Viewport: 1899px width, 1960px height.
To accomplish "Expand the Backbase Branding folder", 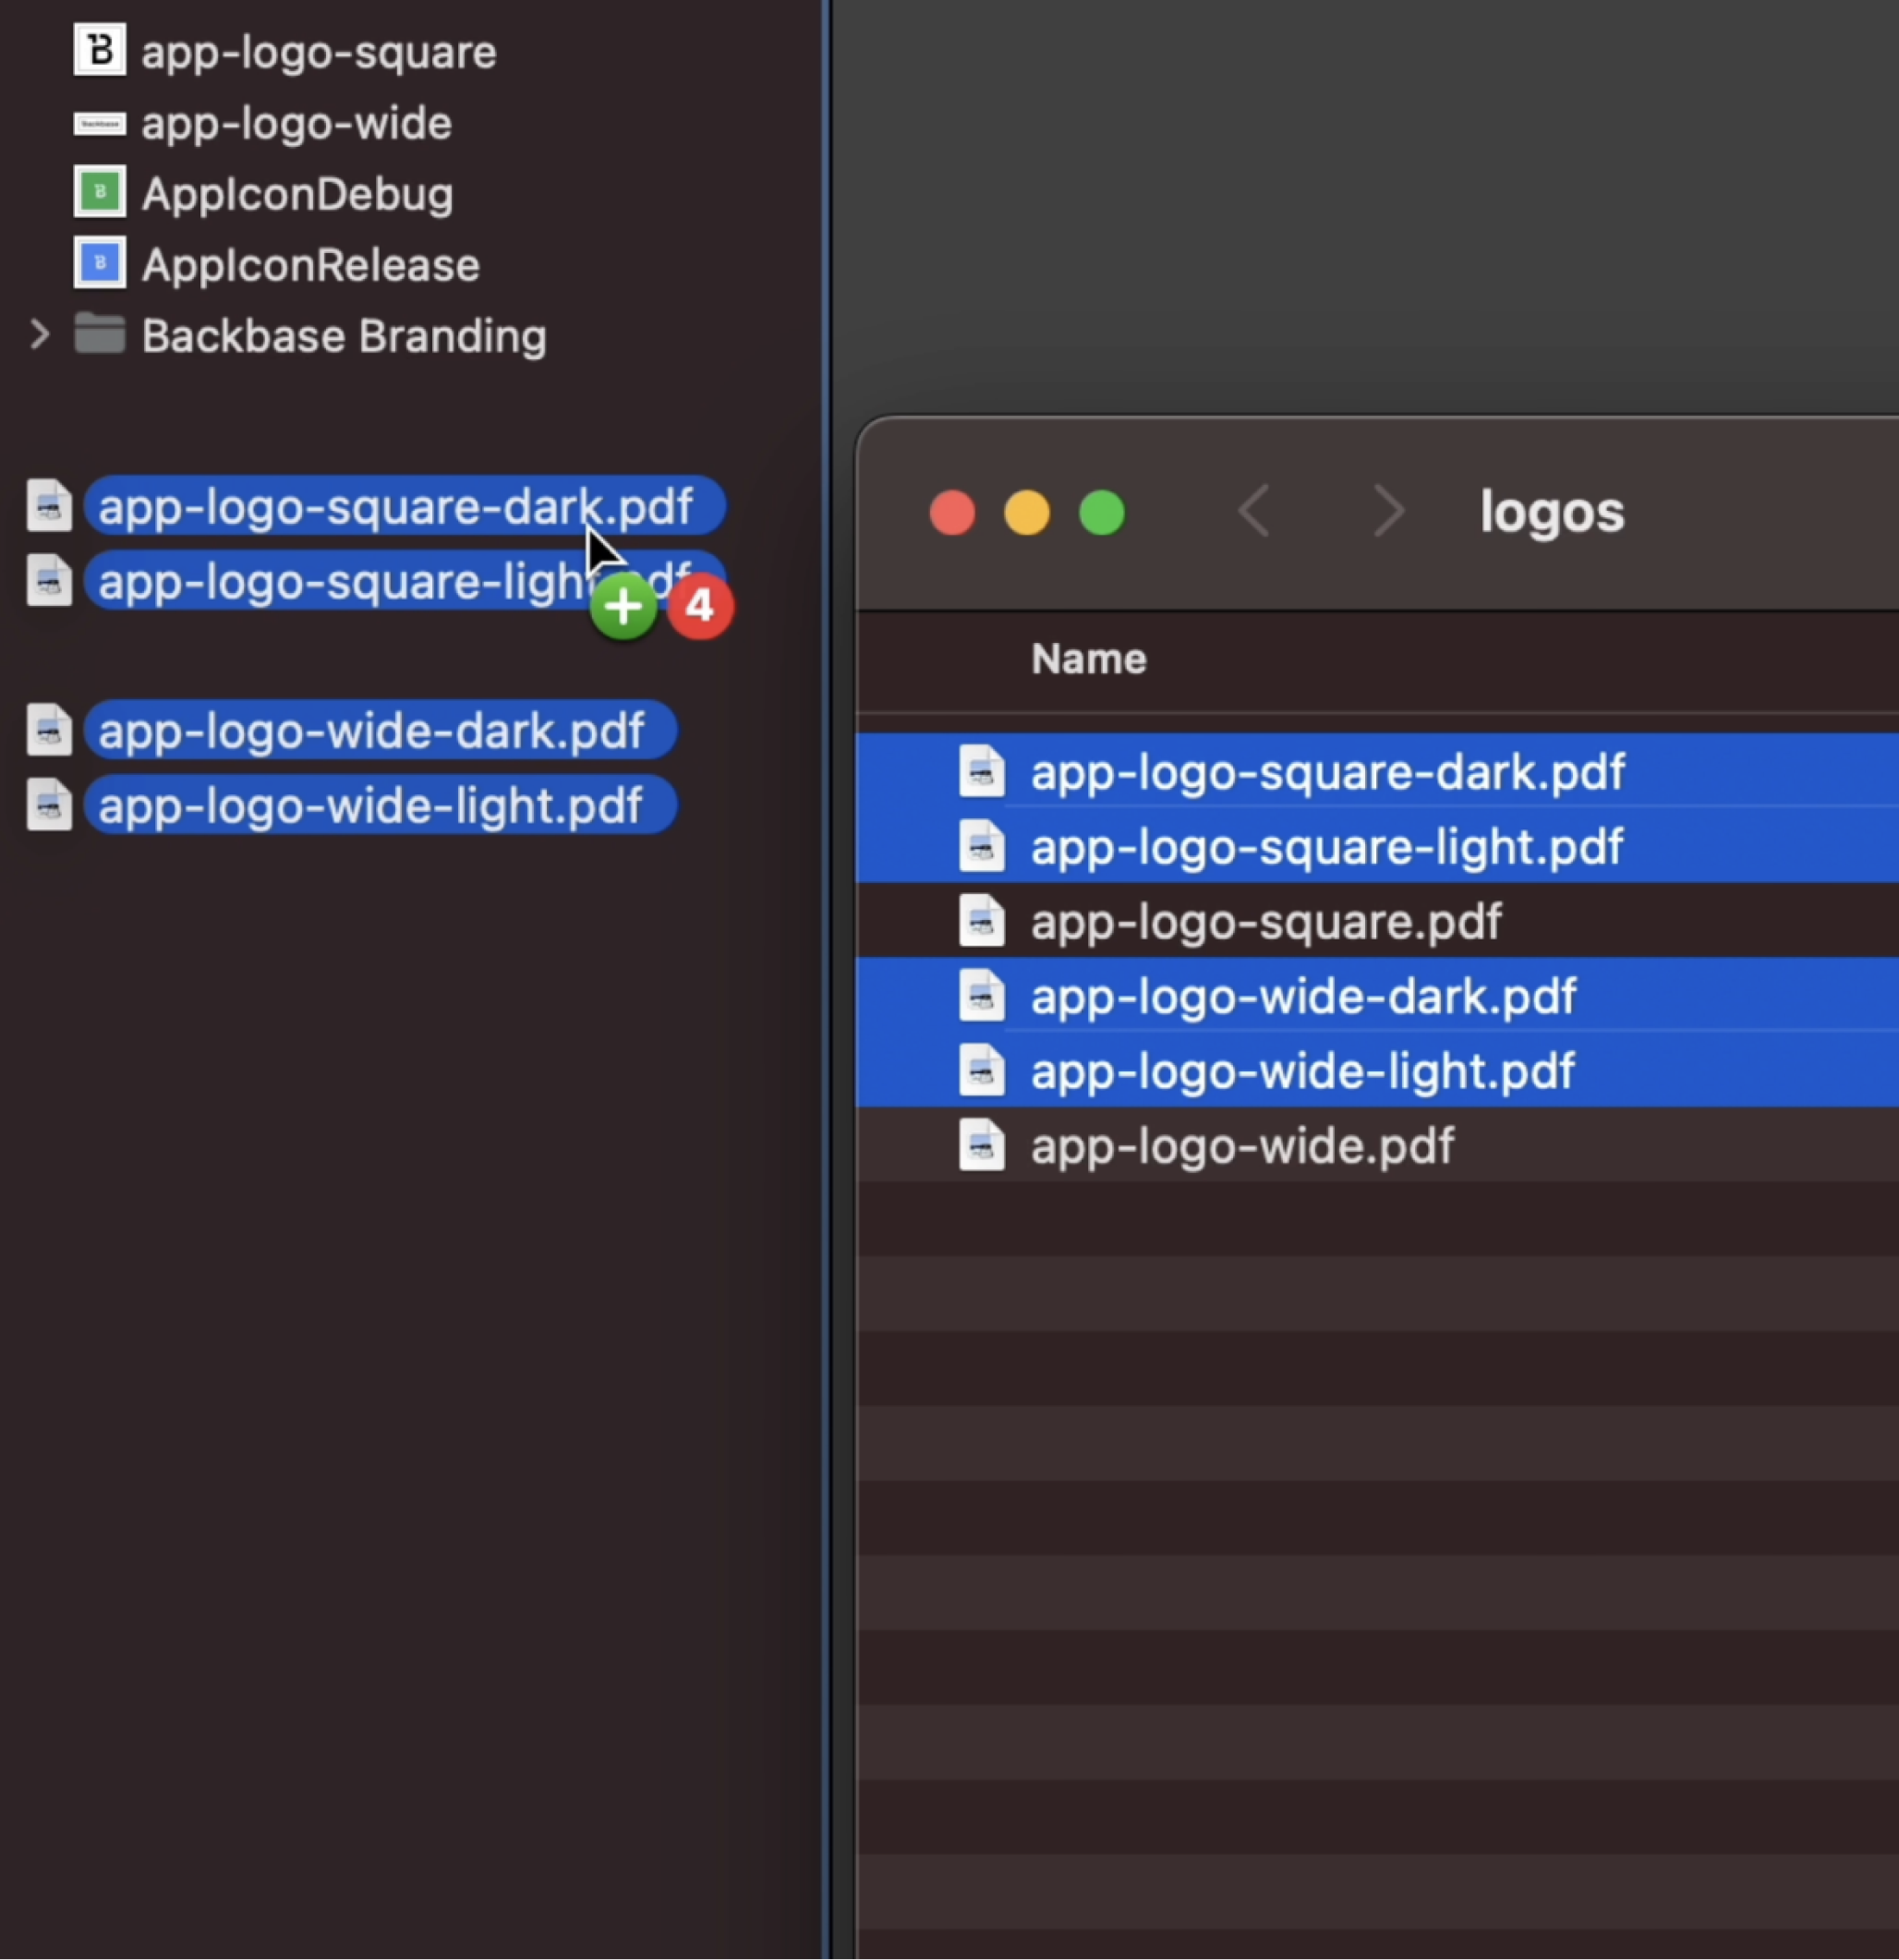I will (x=37, y=335).
